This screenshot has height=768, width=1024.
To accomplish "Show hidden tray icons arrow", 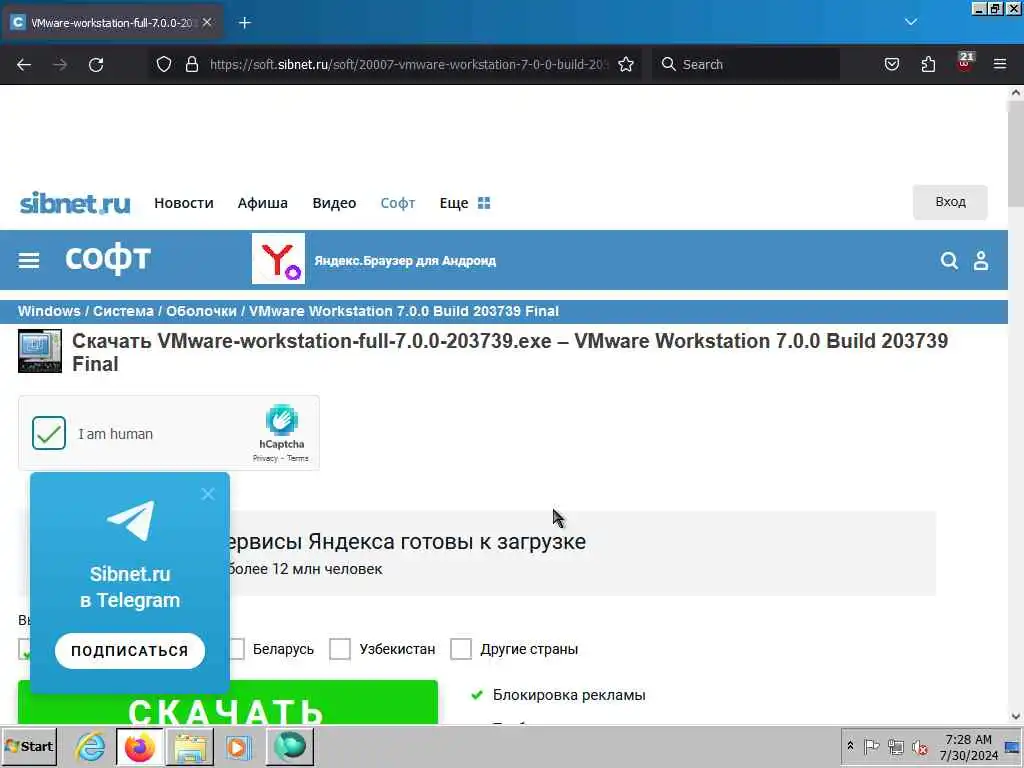I will tap(850, 746).
